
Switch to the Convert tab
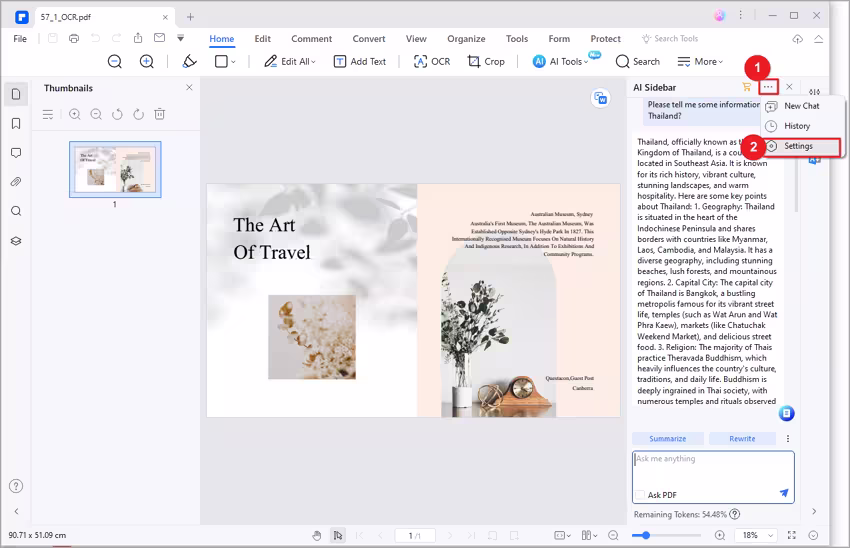[x=368, y=39]
